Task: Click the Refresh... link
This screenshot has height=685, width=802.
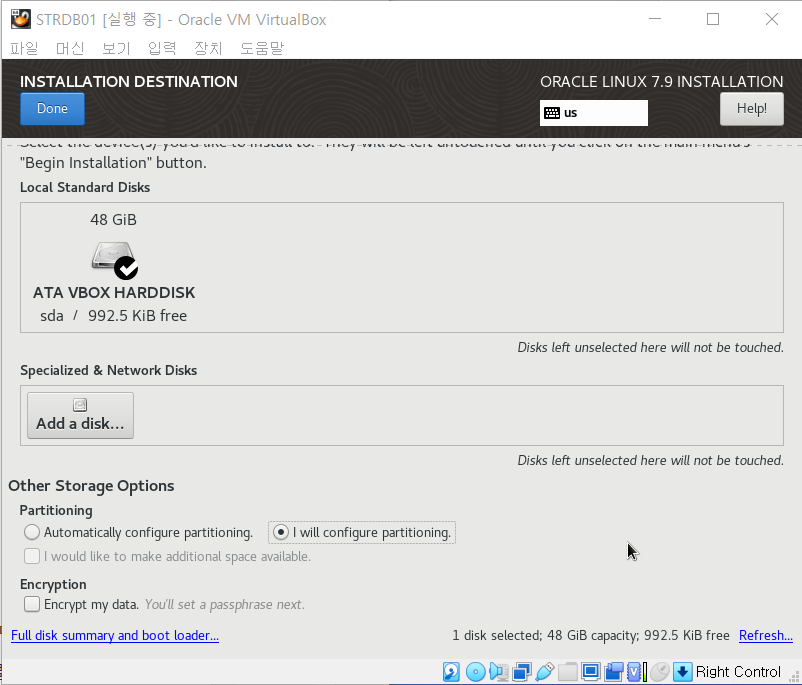Action: [766, 635]
